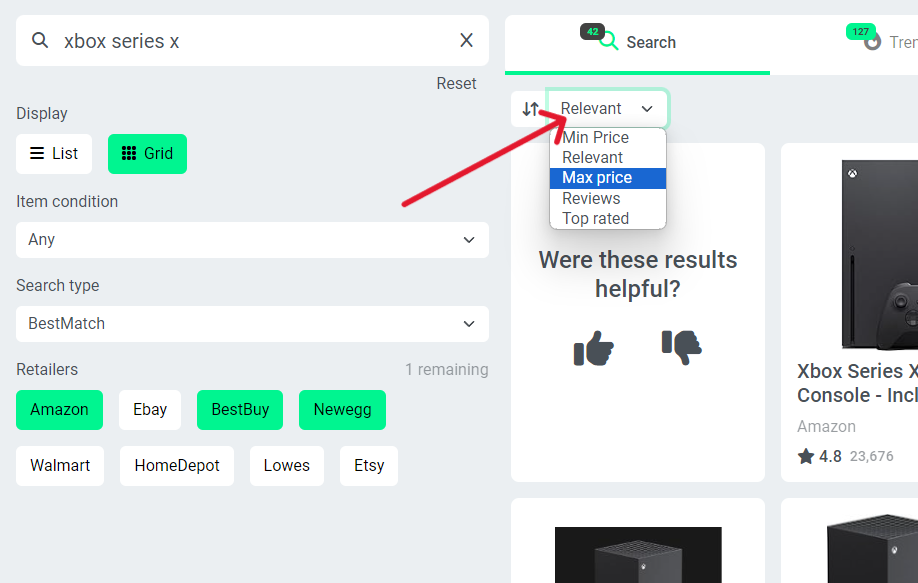Click the Search tab magnifier icon
Image resolution: width=918 pixels, height=583 pixels.
(x=608, y=41)
